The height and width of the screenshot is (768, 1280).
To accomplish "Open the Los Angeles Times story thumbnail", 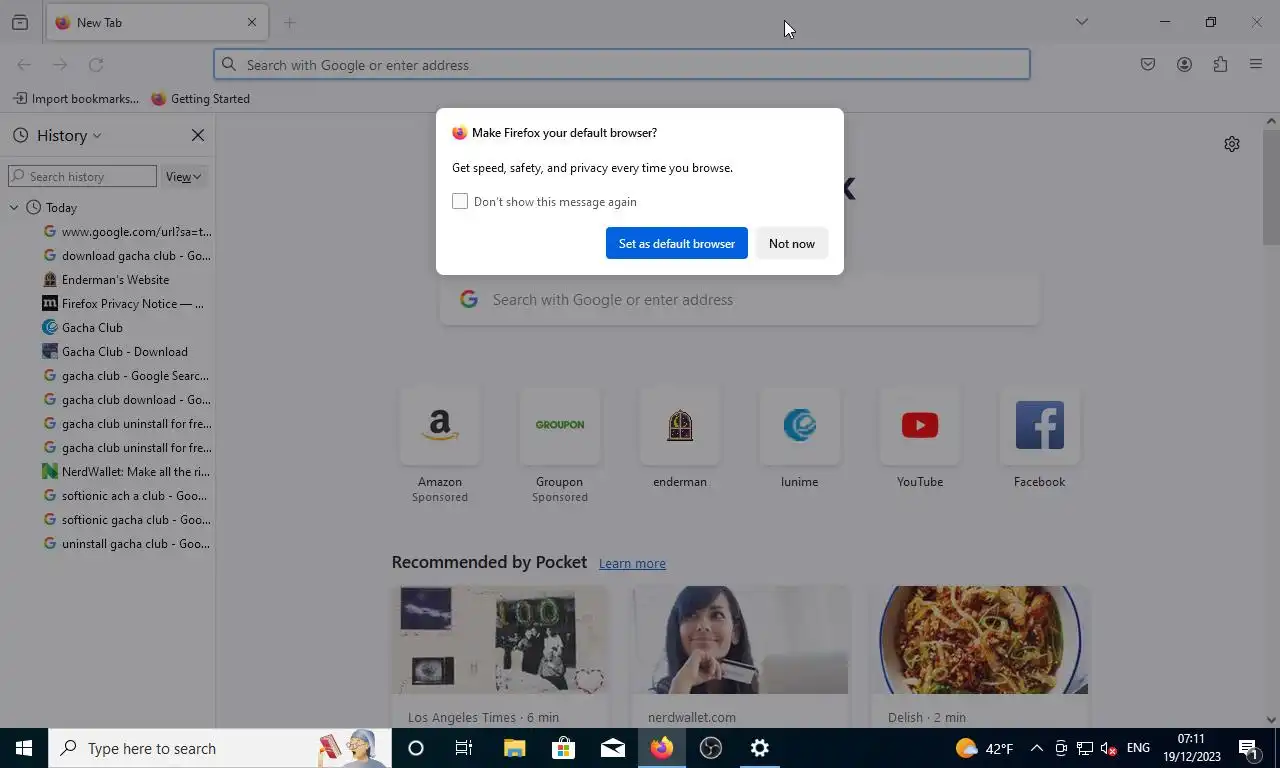I will [x=500, y=640].
